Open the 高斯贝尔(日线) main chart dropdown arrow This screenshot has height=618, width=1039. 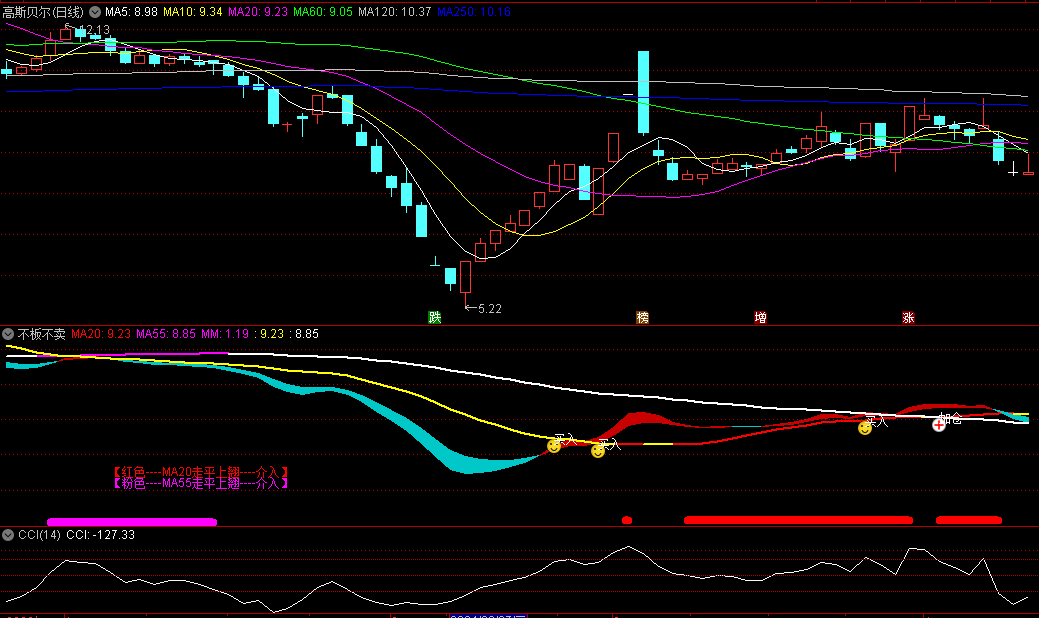coord(94,12)
